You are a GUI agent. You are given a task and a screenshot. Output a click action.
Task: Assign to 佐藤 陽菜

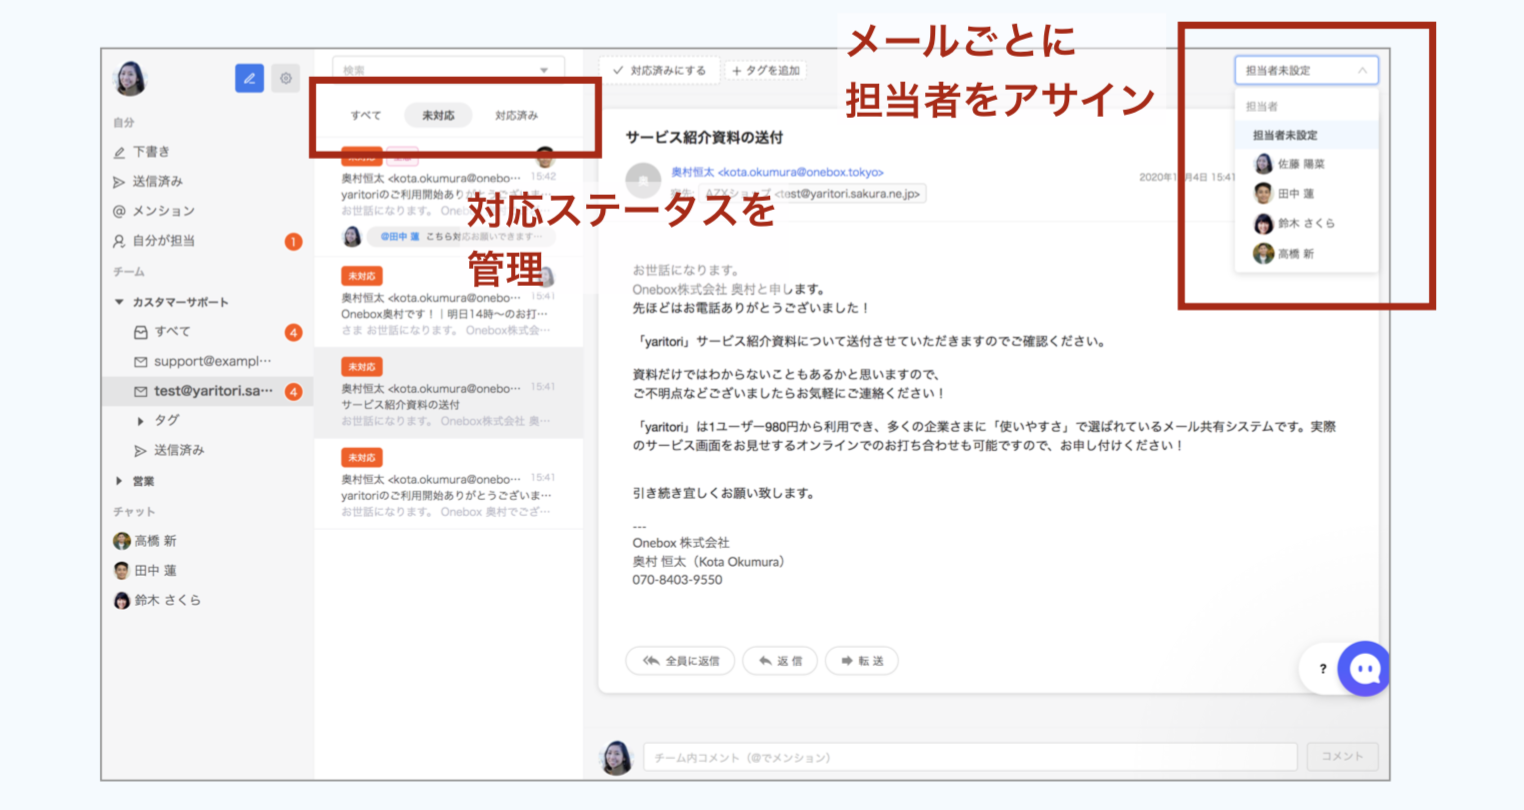tap(1306, 164)
